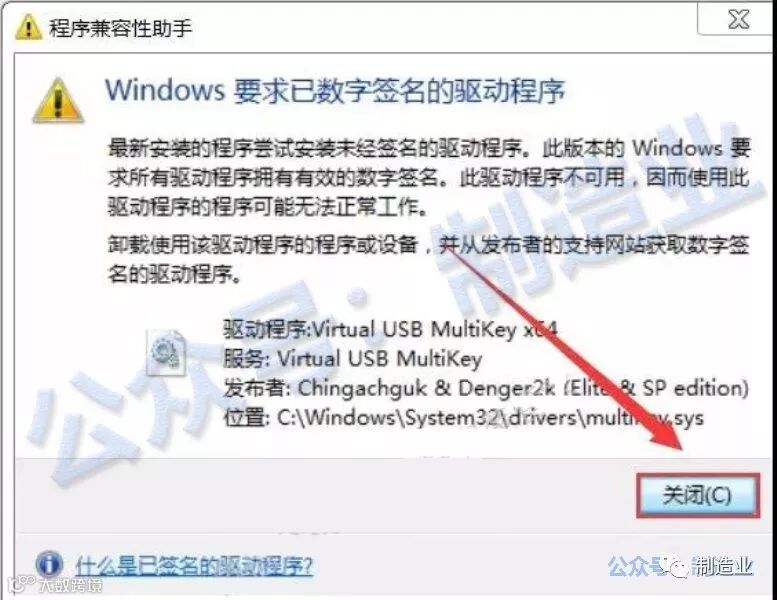Select the 位置 multikey.sys path line
The width and height of the screenshot is (777, 600).
tap(463, 418)
